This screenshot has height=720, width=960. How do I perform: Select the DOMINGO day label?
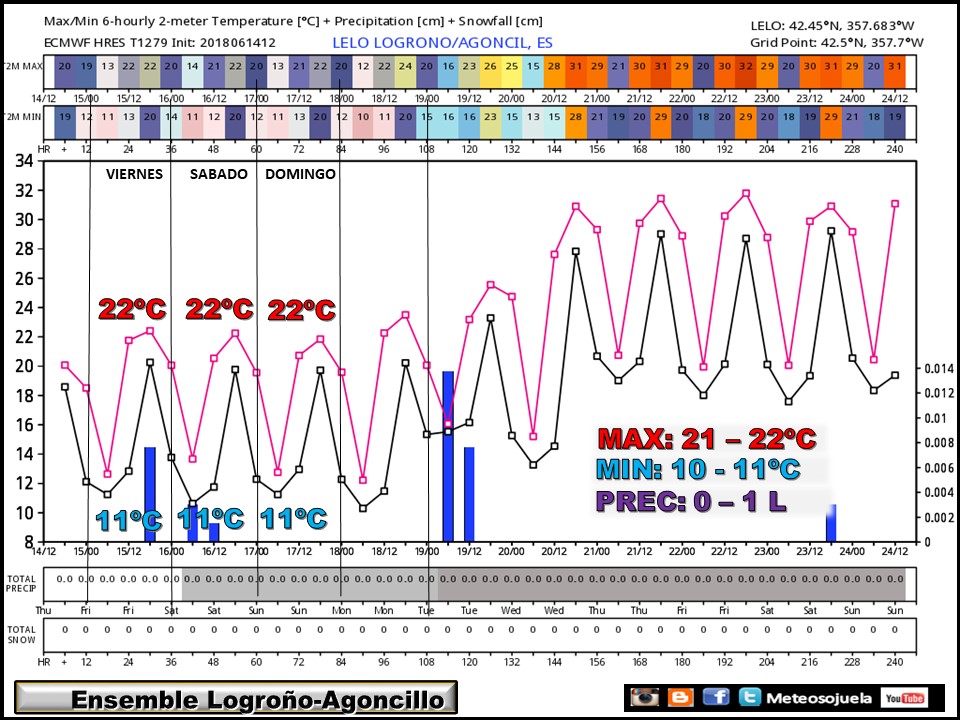coord(300,174)
